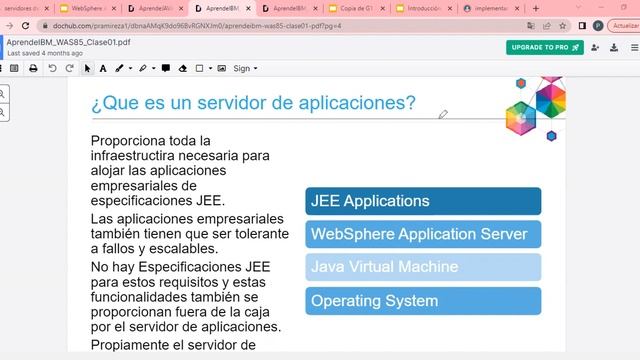Zoom out with lower magnifier
The height and width of the screenshot is (360, 640).
(x=2, y=112)
